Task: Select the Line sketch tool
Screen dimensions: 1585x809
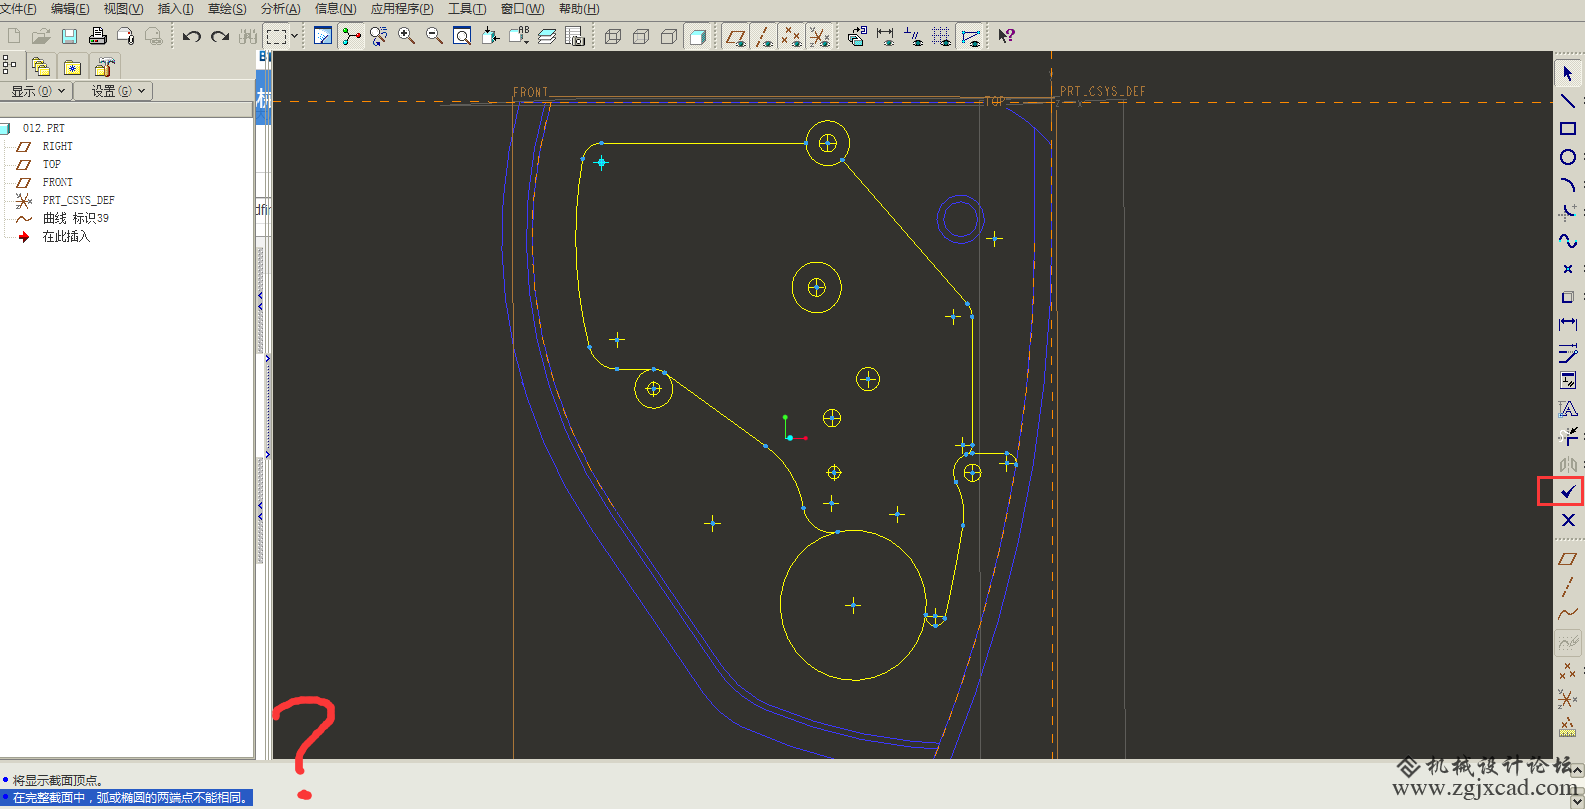Action: click(x=1567, y=101)
